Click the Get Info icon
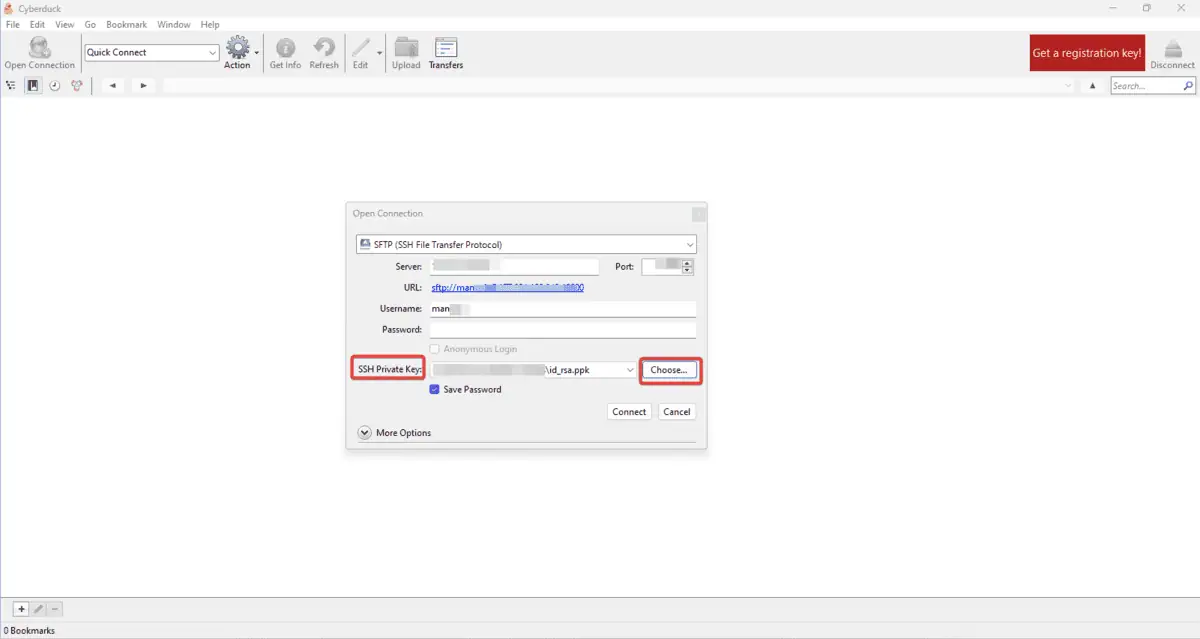 (285, 48)
